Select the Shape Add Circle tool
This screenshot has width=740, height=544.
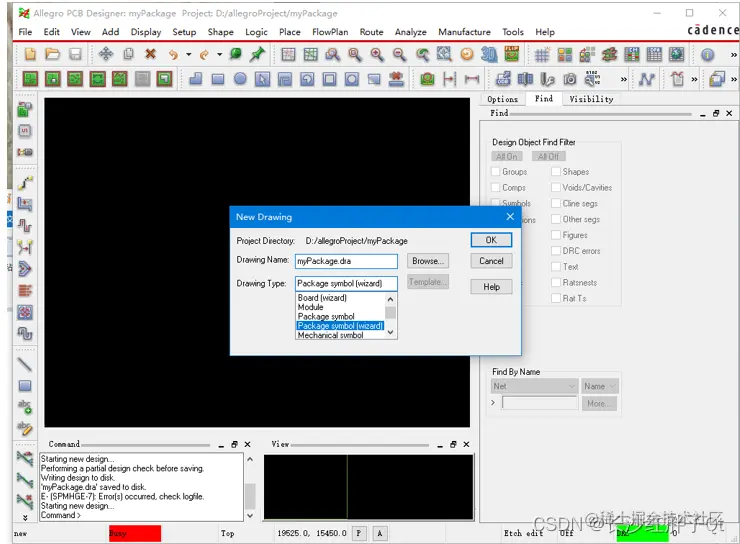click(240, 79)
